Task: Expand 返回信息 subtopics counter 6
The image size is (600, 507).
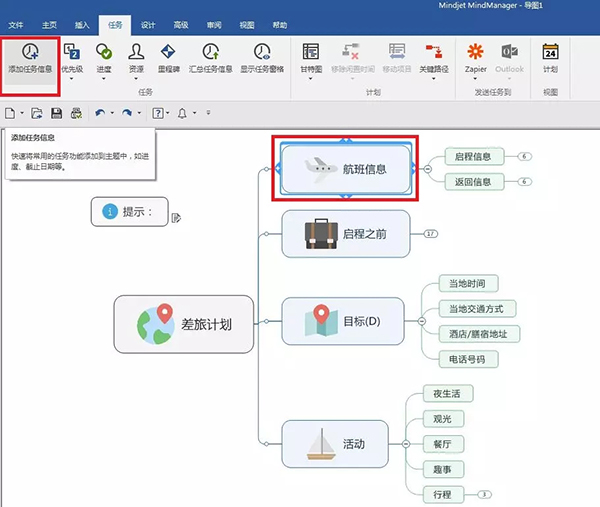Action: [525, 182]
